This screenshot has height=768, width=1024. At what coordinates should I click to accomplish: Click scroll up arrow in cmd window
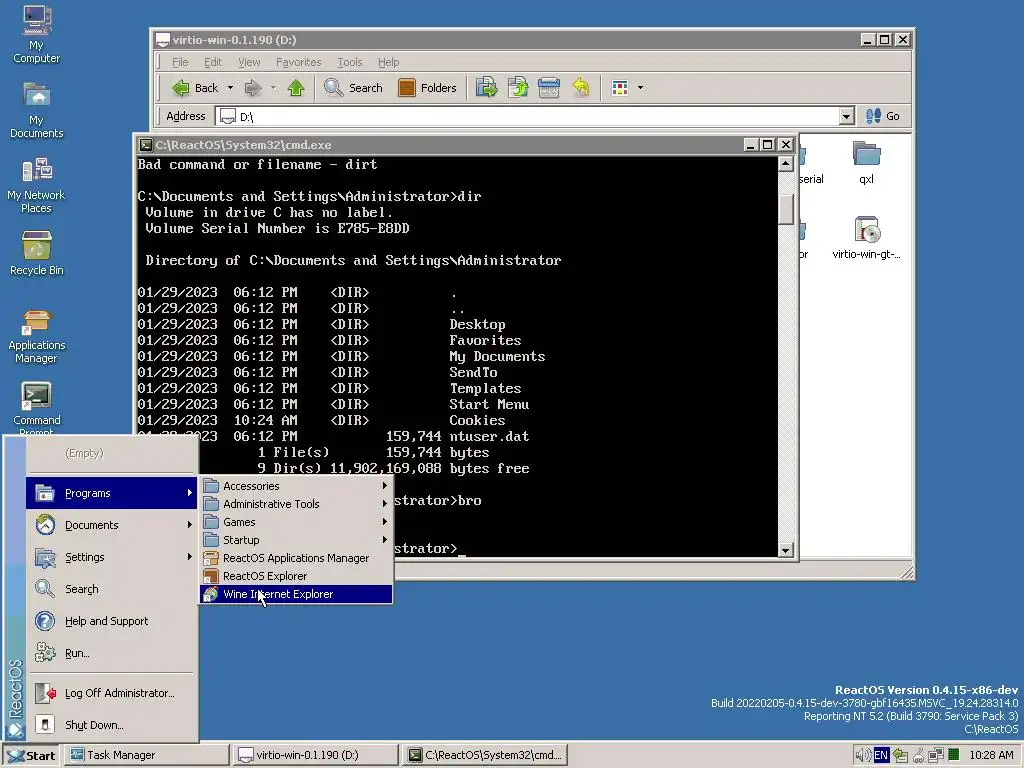[786, 164]
